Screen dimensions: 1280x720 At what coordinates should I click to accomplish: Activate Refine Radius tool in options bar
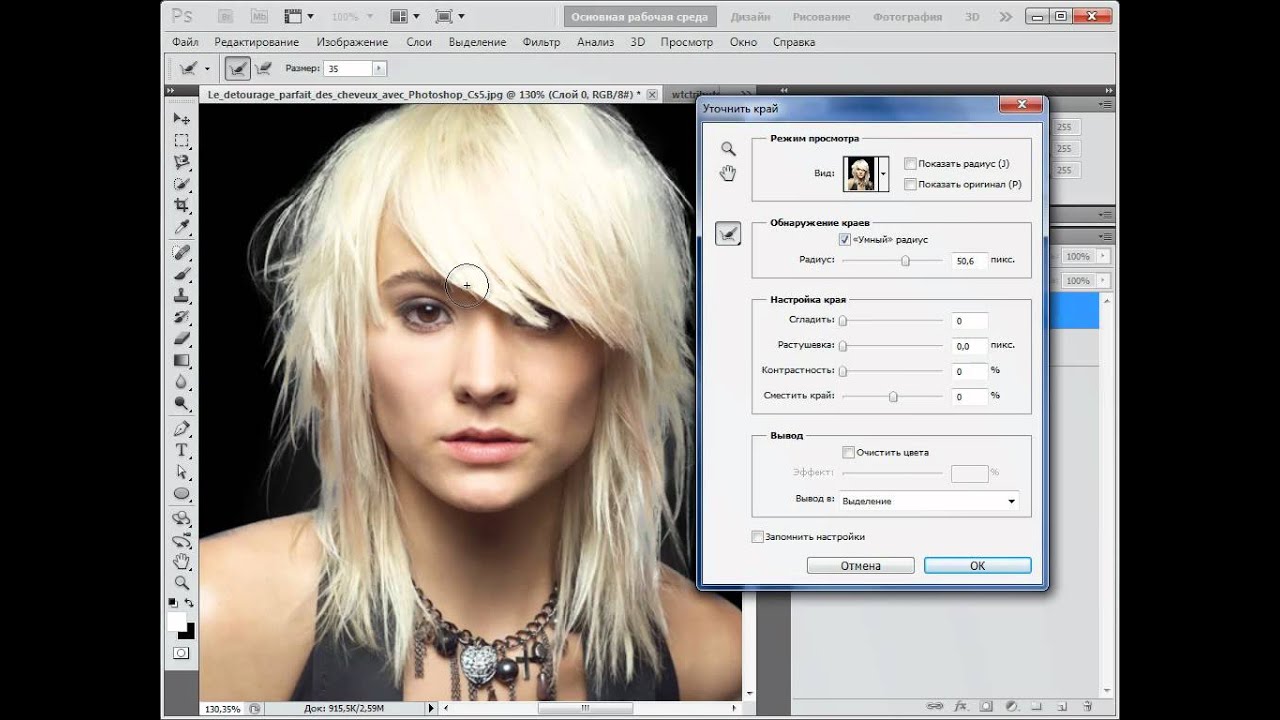click(x=238, y=68)
